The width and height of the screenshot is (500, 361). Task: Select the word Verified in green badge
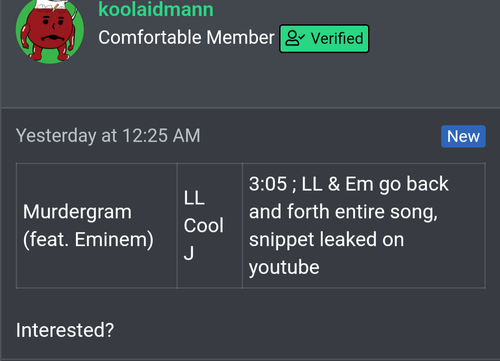(x=337, y=38)
